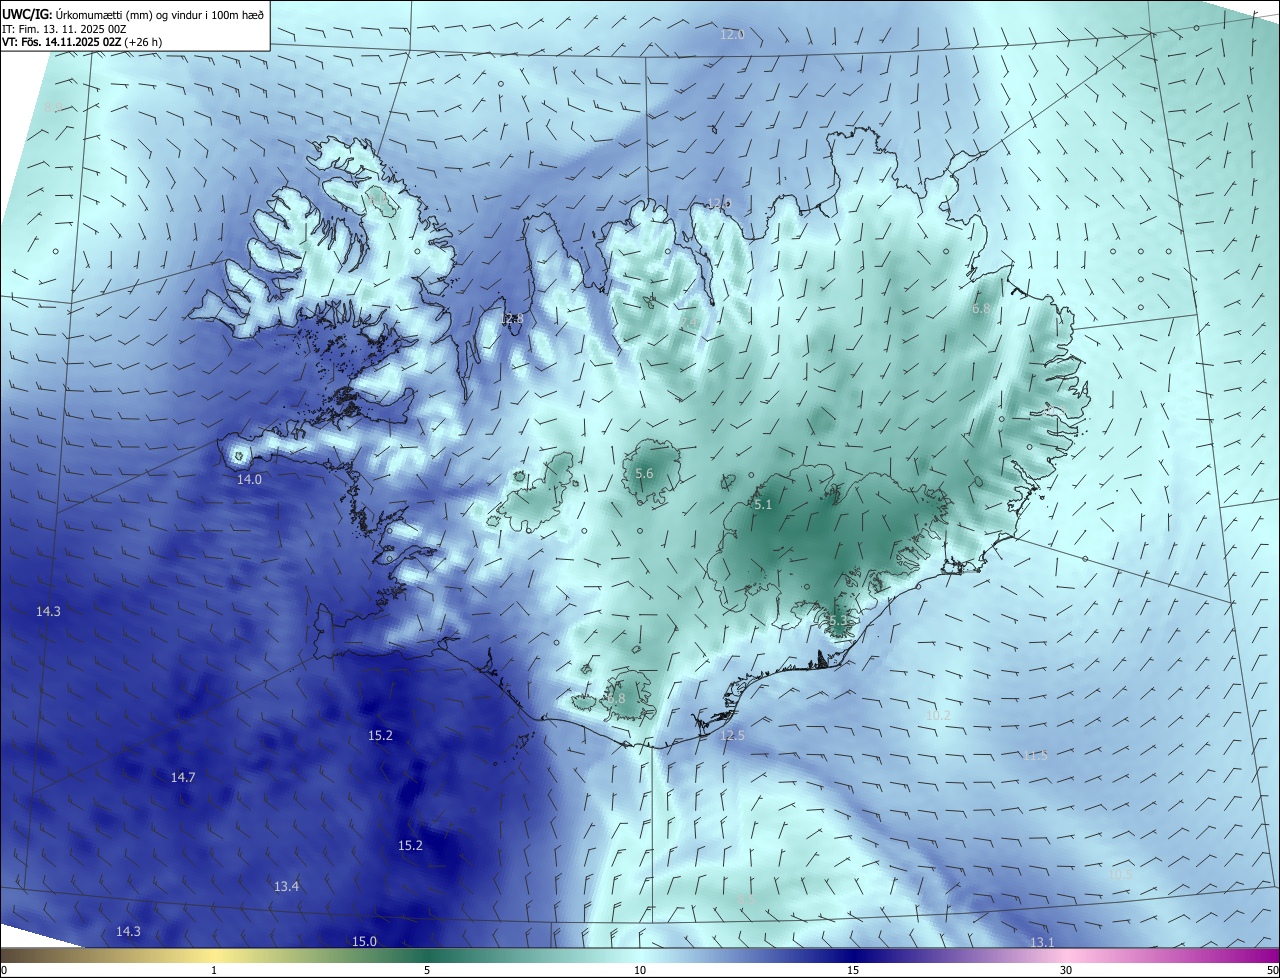Image resolution: width=1280 pixels, height=978 pixels.
Task: Click the colour scale tick labelled 15
Action: click(x=853, y=970)
